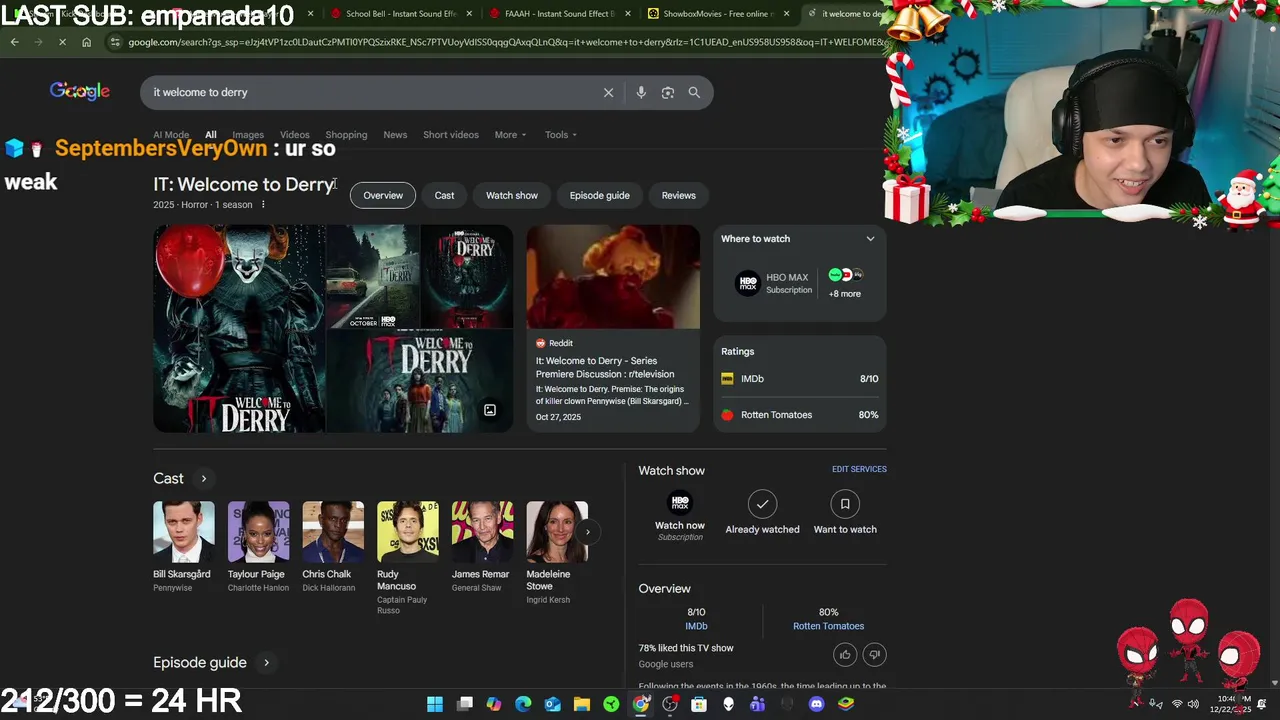Viewport: 1280px width, 720px height.
Task: Click the browser back arrow
Action: pyautogui.click(x=14, y=42)
